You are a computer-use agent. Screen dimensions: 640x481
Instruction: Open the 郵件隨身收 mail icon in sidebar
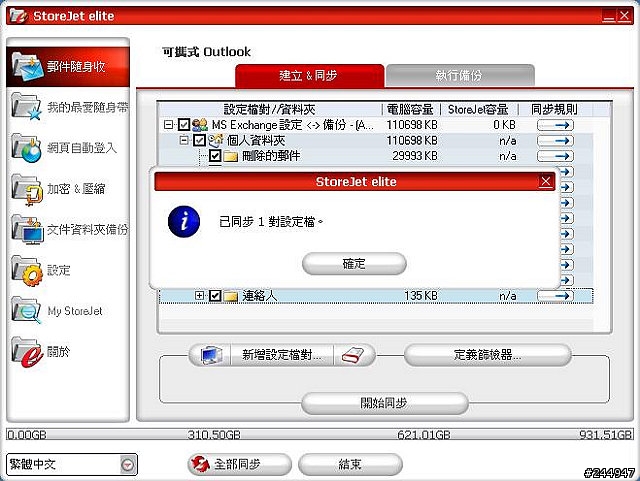point(27,66)
